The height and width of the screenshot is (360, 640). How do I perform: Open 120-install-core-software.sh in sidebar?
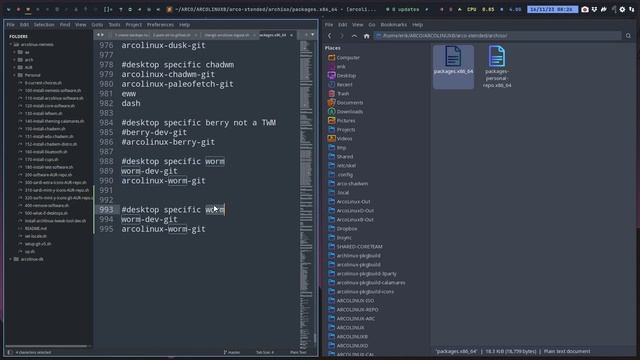tap(50, 106)
